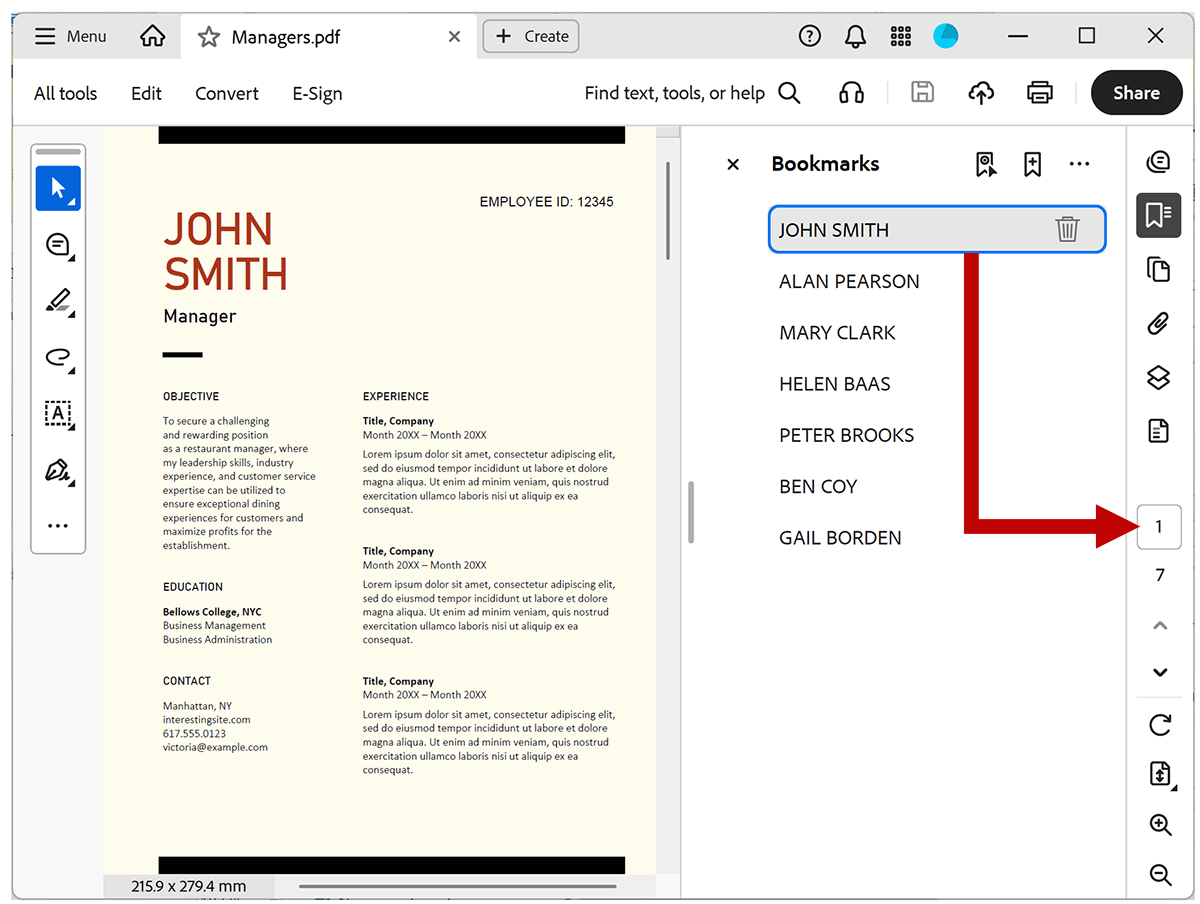Screen dimensions: 1200x904
Task: Click the EMPLOYEE ID: 12345 text
Action: pos(546,202)
